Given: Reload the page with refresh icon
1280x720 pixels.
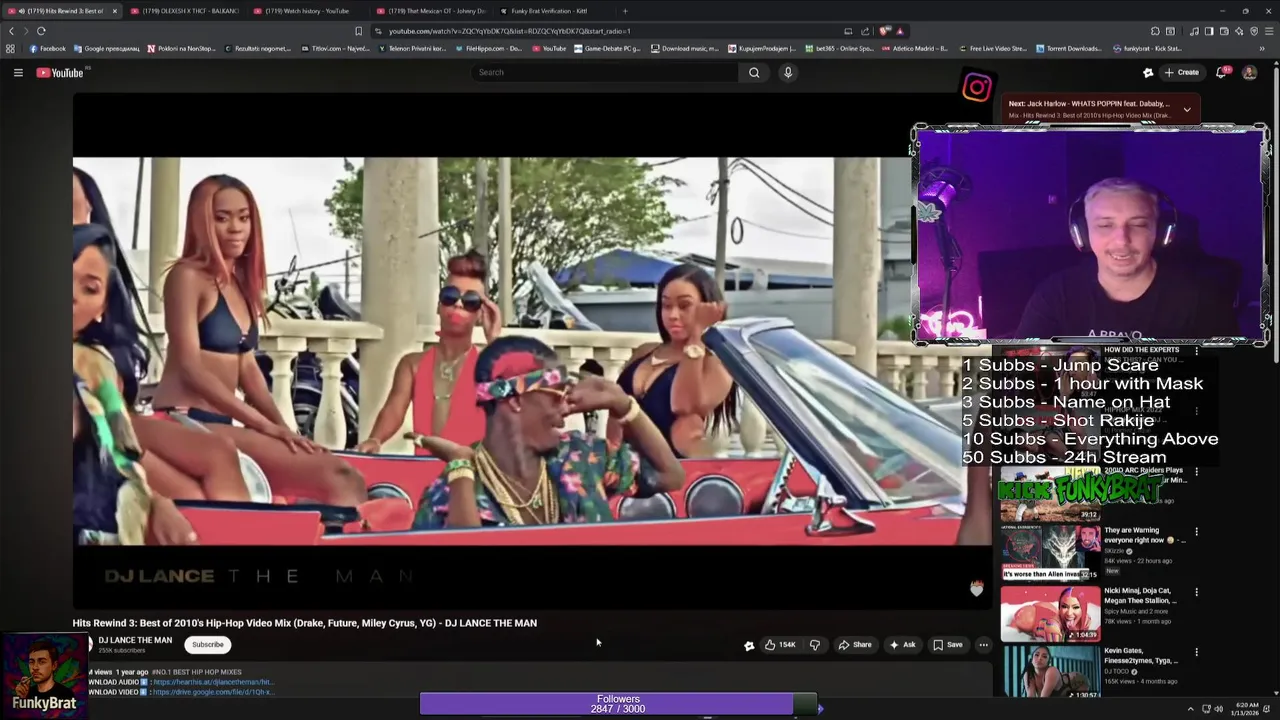Looking at the screenshot, I should coord(41,31).
